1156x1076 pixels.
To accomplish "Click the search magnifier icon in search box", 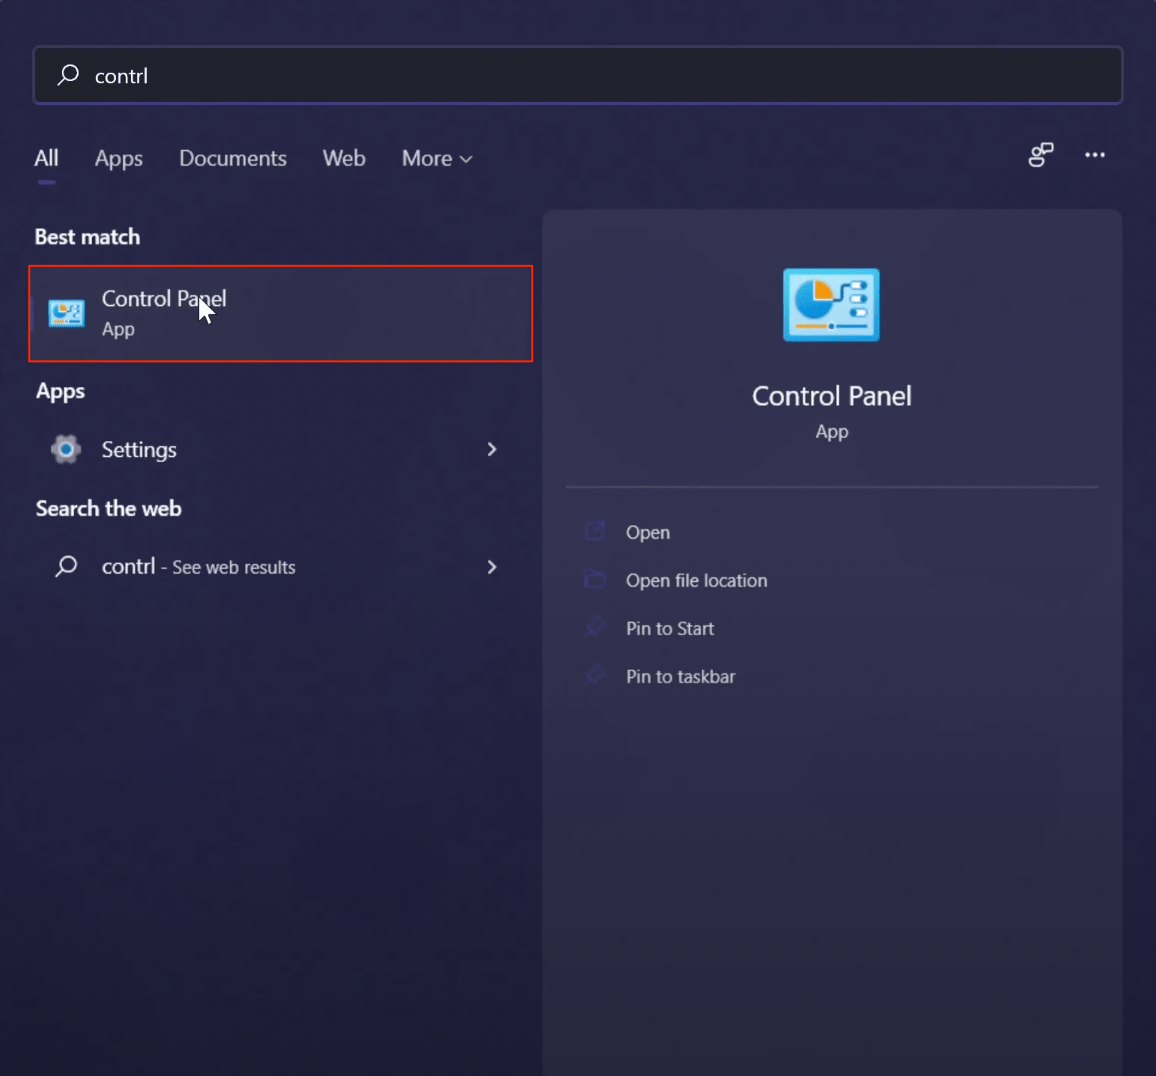I will pyautogui.click(x=69, y=74).
